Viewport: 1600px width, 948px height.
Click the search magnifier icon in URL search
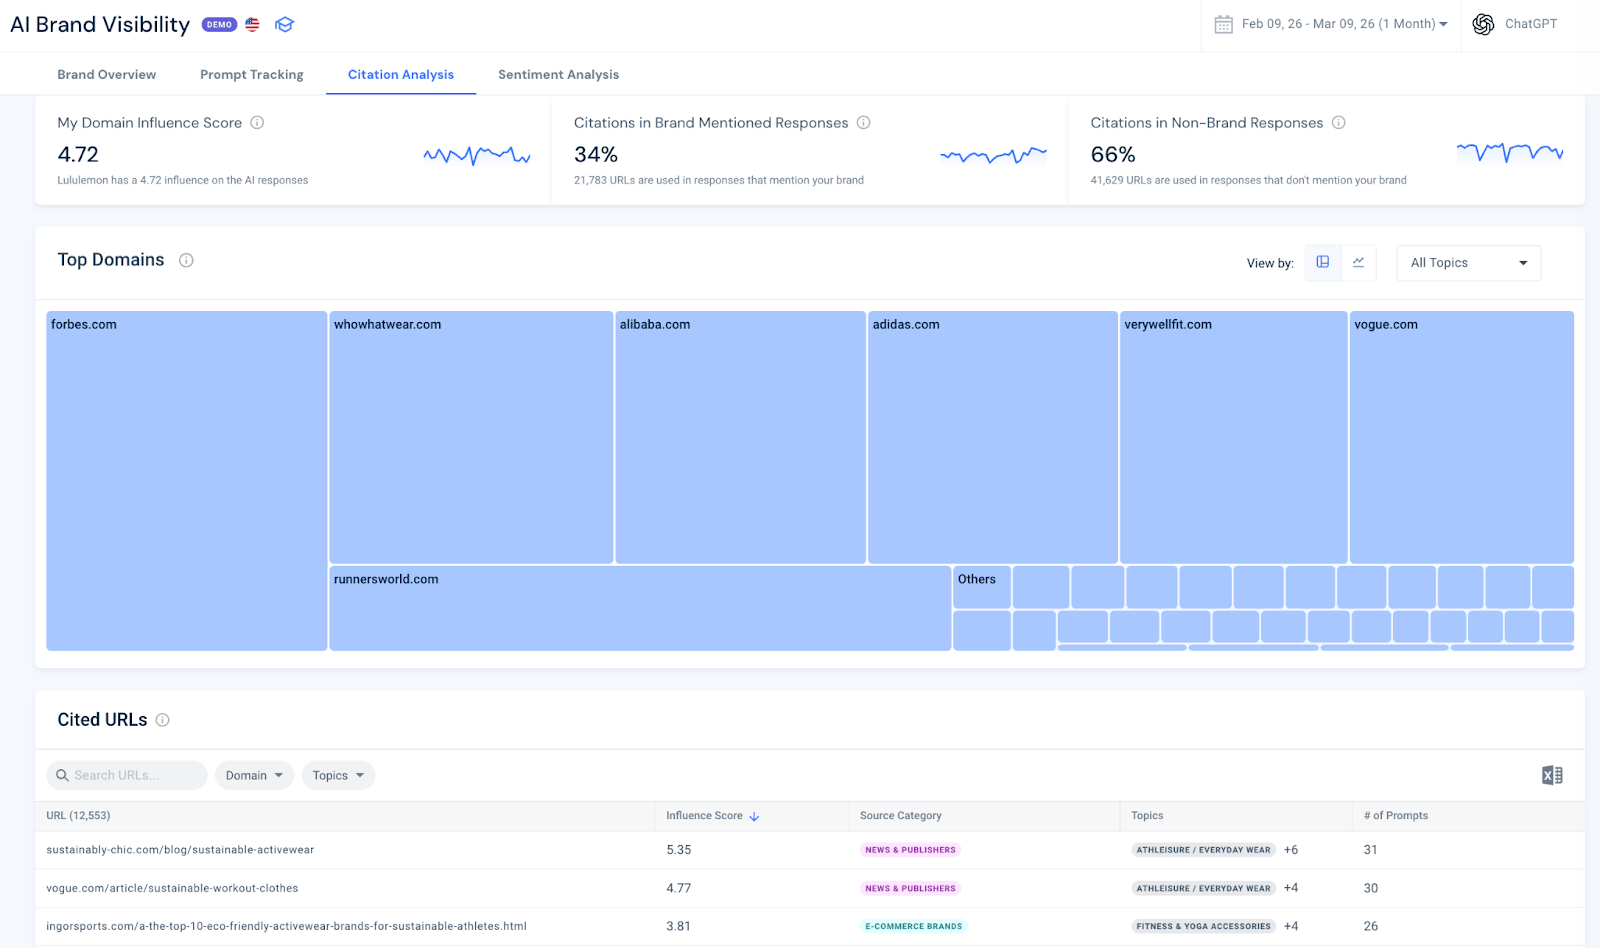(x=62, y=775)
